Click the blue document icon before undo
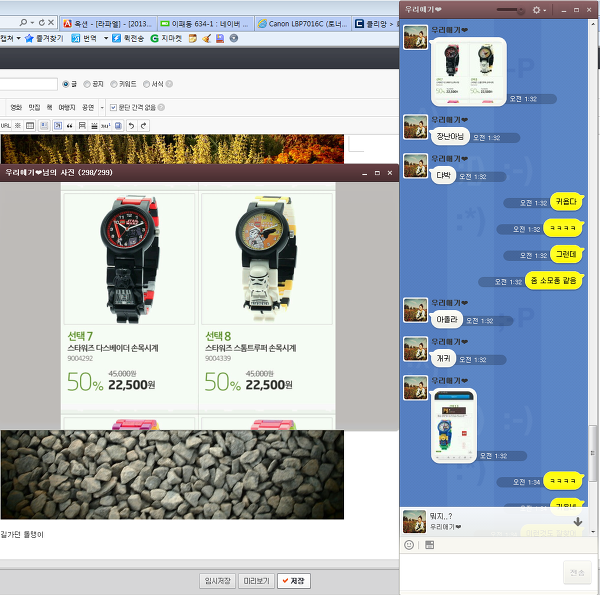The image size is (600, 595). point(118,126)
